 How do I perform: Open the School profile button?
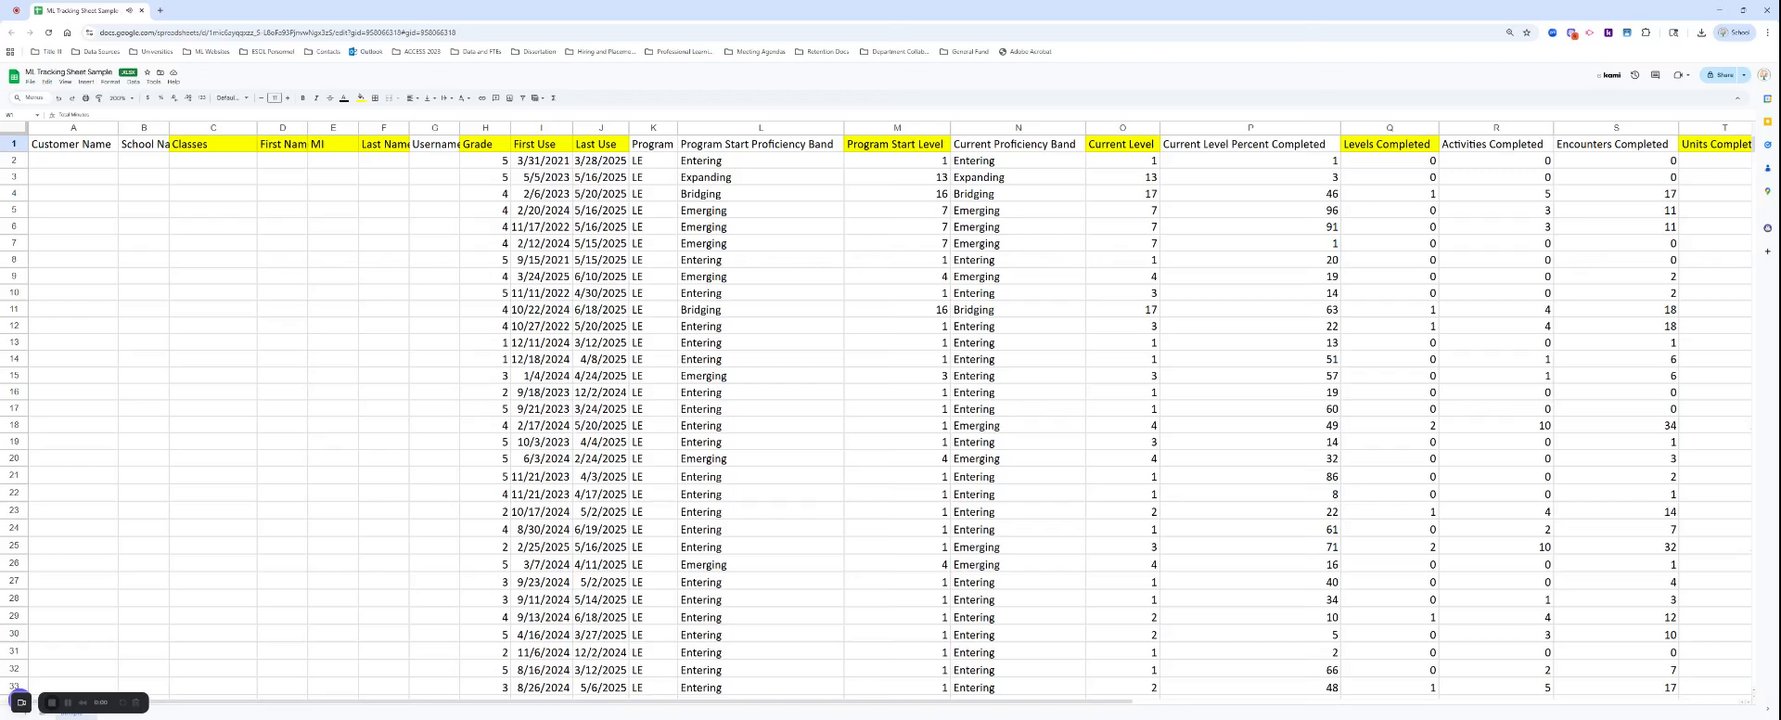[x=1736, y=32]
